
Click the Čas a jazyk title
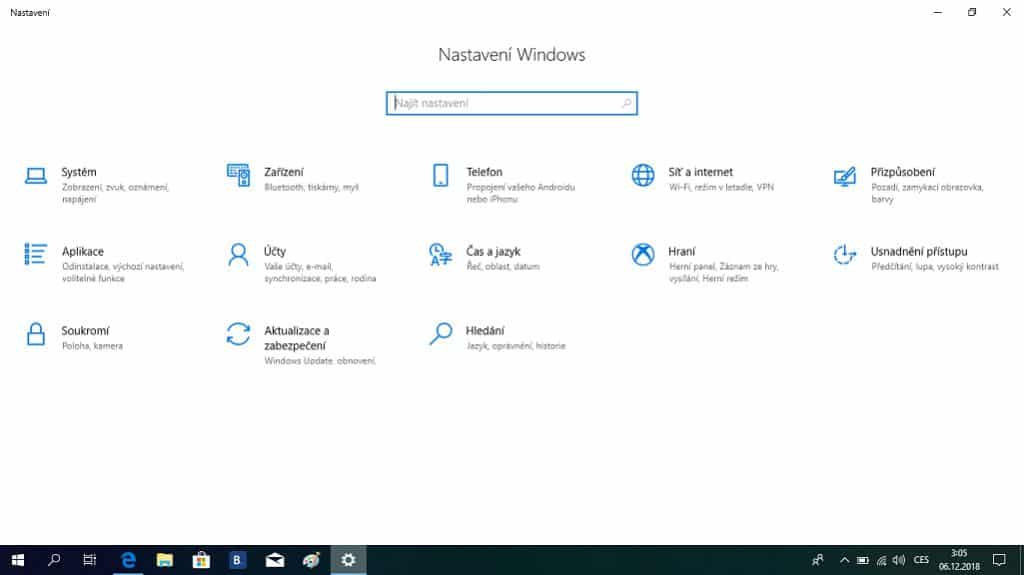pos(493,251)
